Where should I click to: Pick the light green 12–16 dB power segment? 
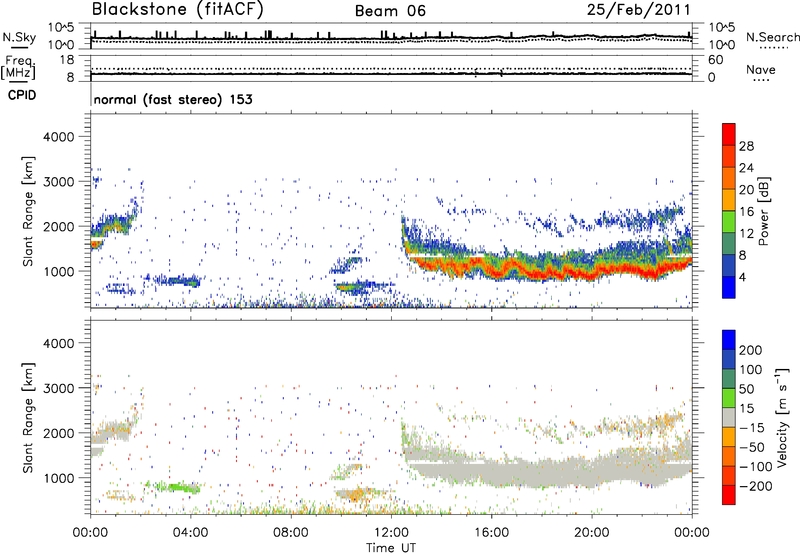click(x=729, y=222)
